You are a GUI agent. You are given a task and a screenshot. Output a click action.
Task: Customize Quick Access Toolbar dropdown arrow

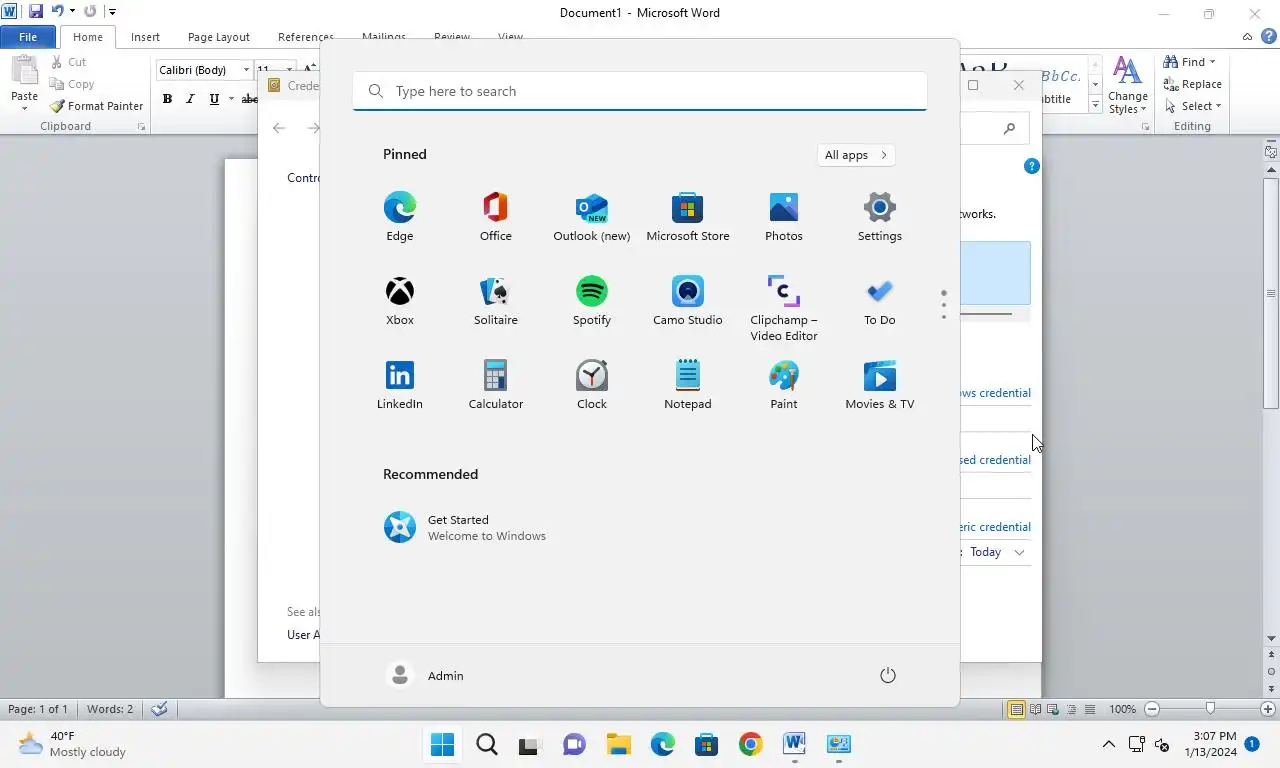coord(112,12)
